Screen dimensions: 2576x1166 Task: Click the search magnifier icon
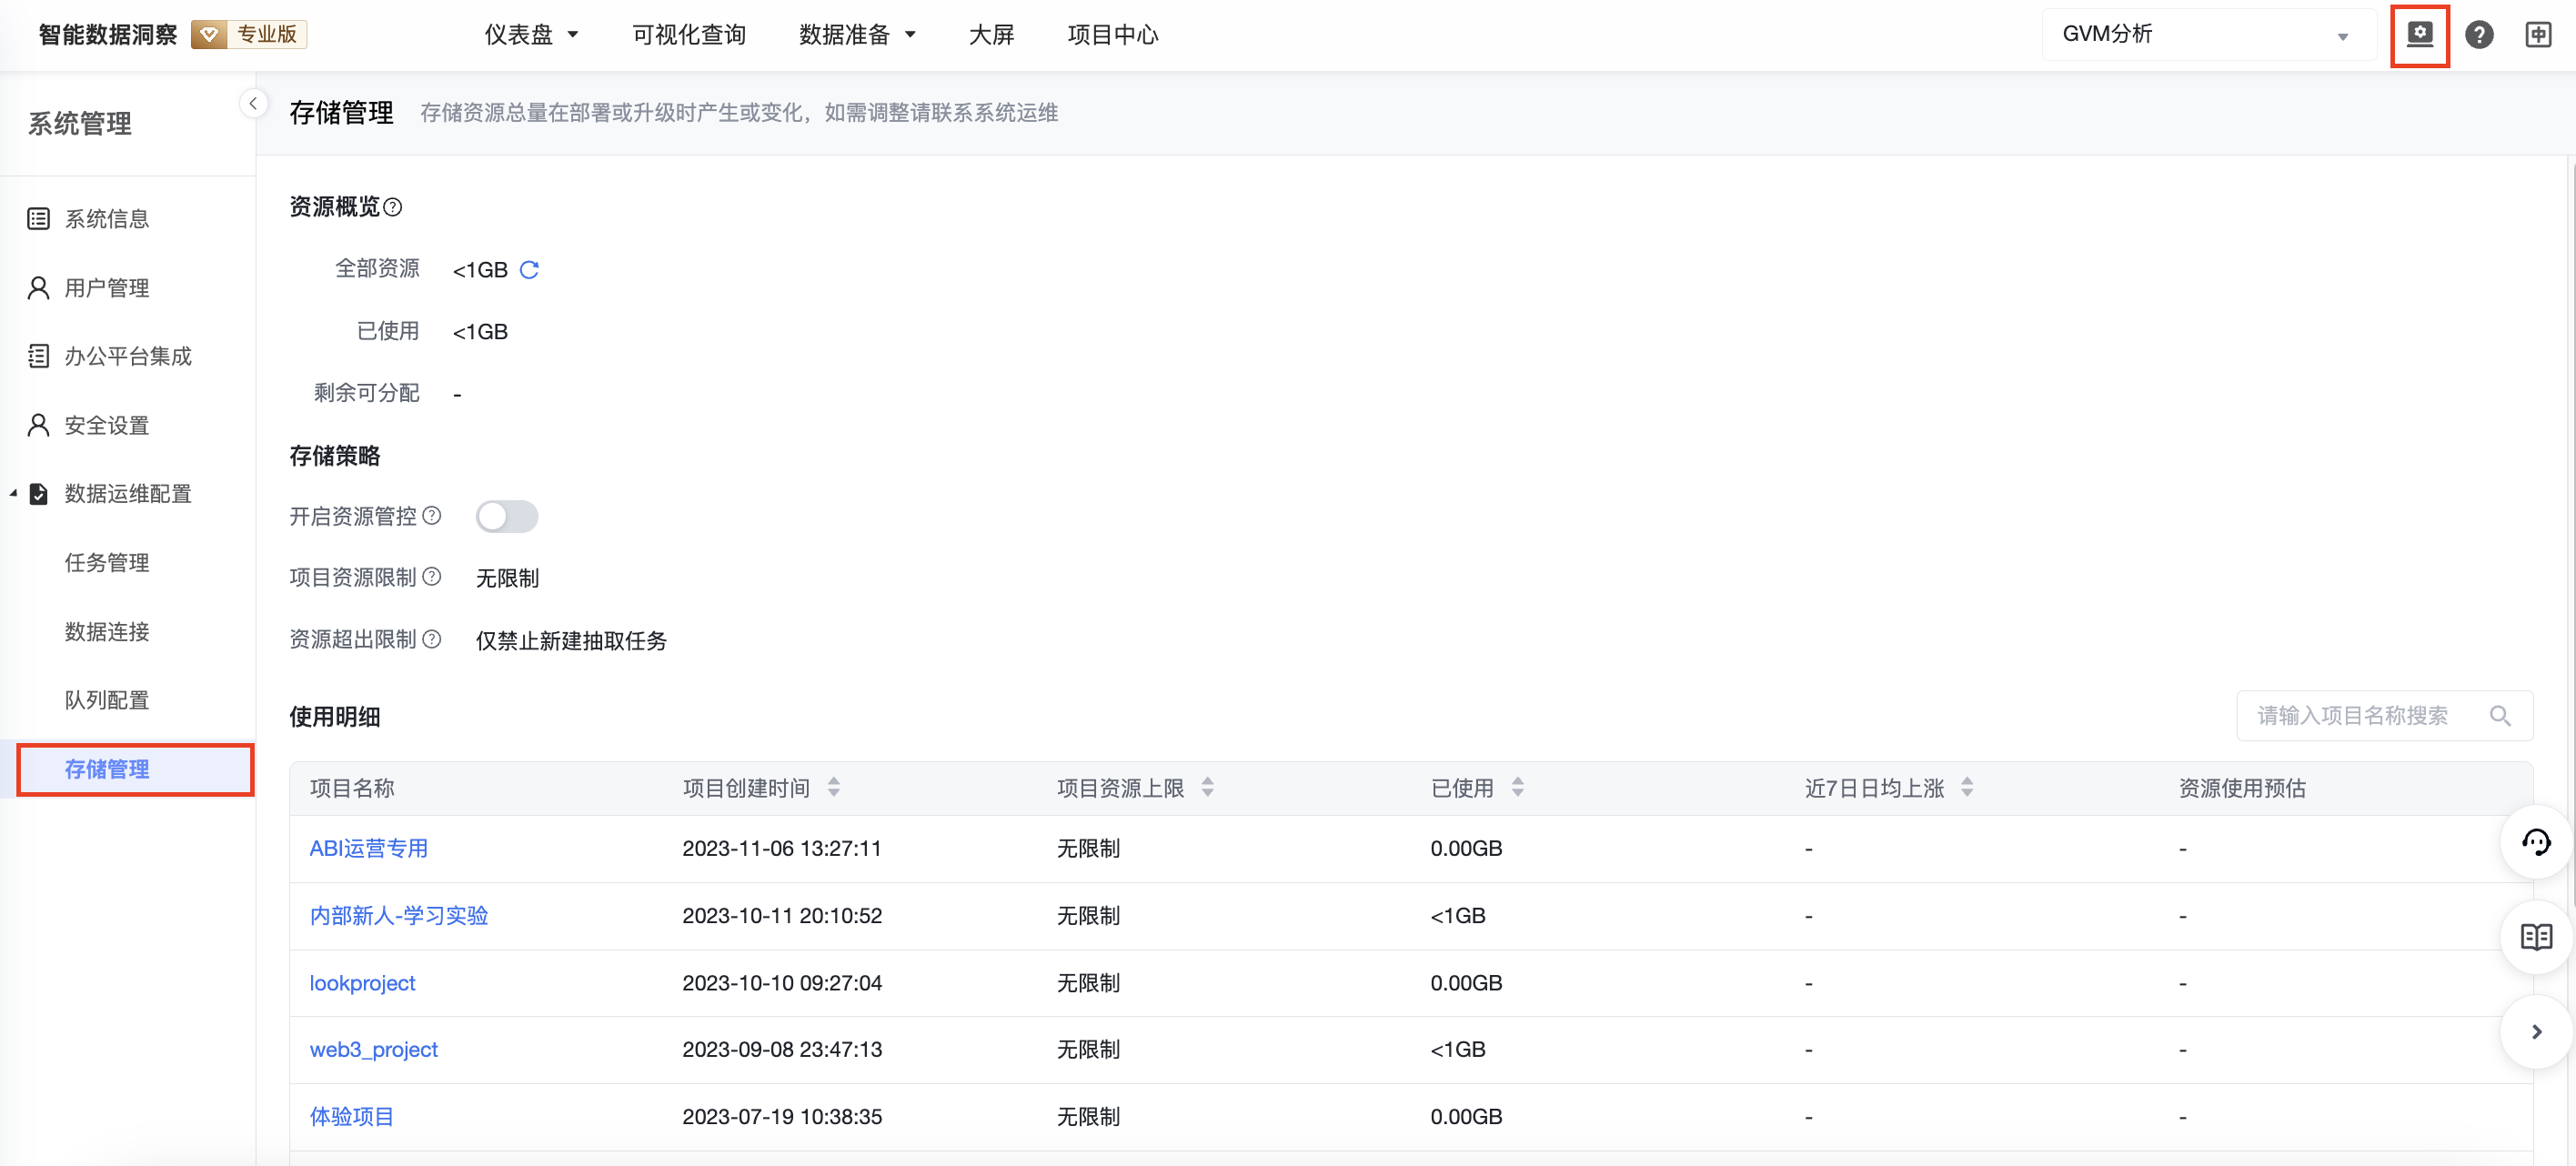pos(2500,716)
